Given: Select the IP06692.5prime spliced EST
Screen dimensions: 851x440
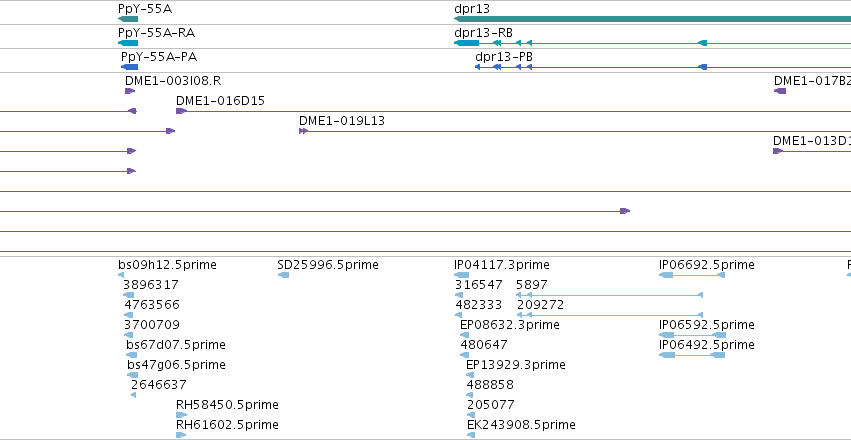Looking at the screenshot, I should [x=692, y=275].
